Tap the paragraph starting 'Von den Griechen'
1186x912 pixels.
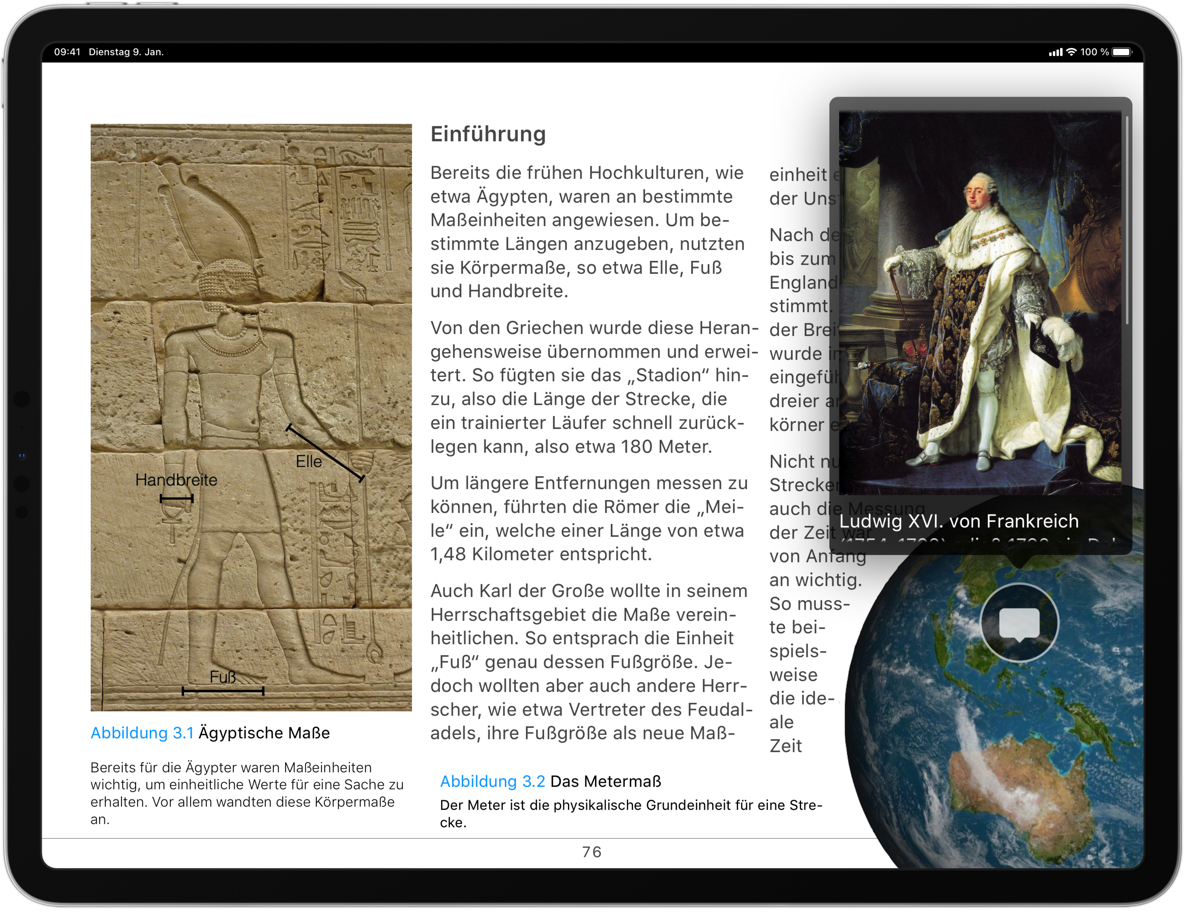(x=594, y=387)
